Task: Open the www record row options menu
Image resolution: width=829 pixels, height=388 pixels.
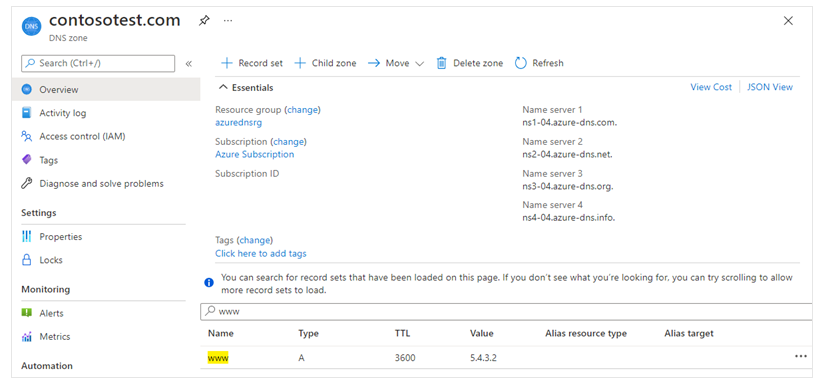Action: tap(800, 357)
